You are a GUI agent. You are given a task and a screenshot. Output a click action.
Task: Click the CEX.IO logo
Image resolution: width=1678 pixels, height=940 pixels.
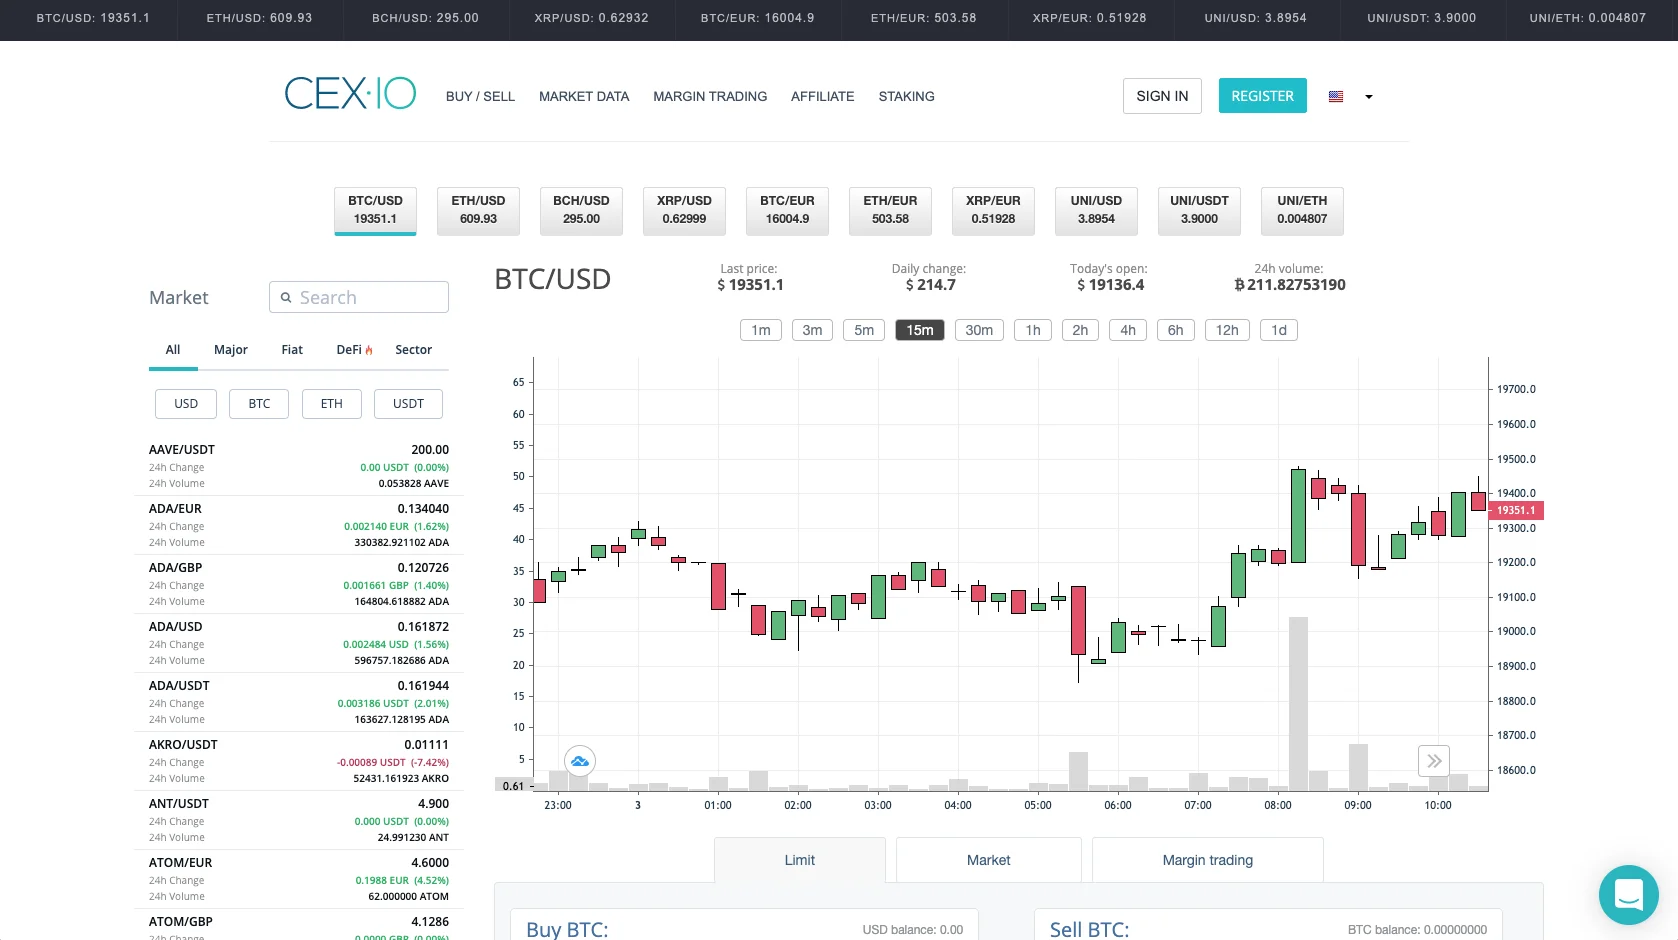click(349, 93)
